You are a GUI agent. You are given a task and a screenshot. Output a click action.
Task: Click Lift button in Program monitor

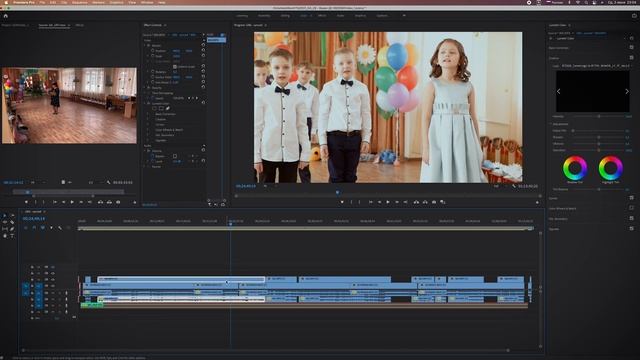416,202
